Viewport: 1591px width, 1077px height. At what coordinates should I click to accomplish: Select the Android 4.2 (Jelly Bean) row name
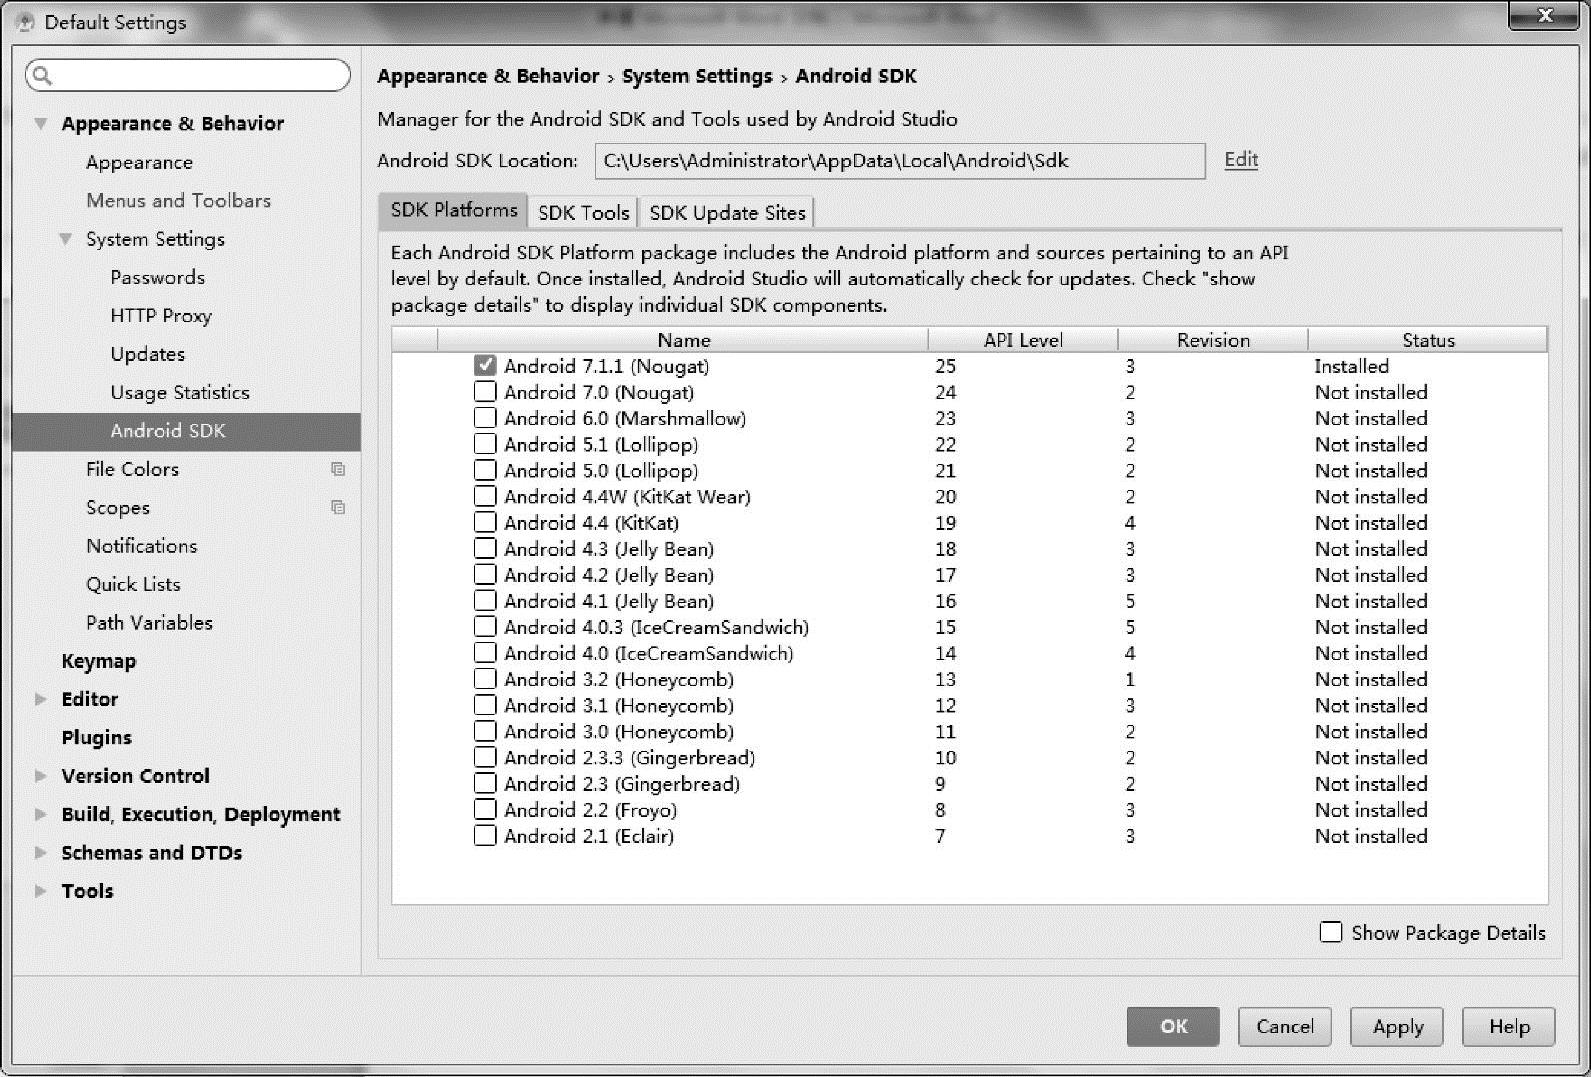pyautogui.click(x=609, y=575)
